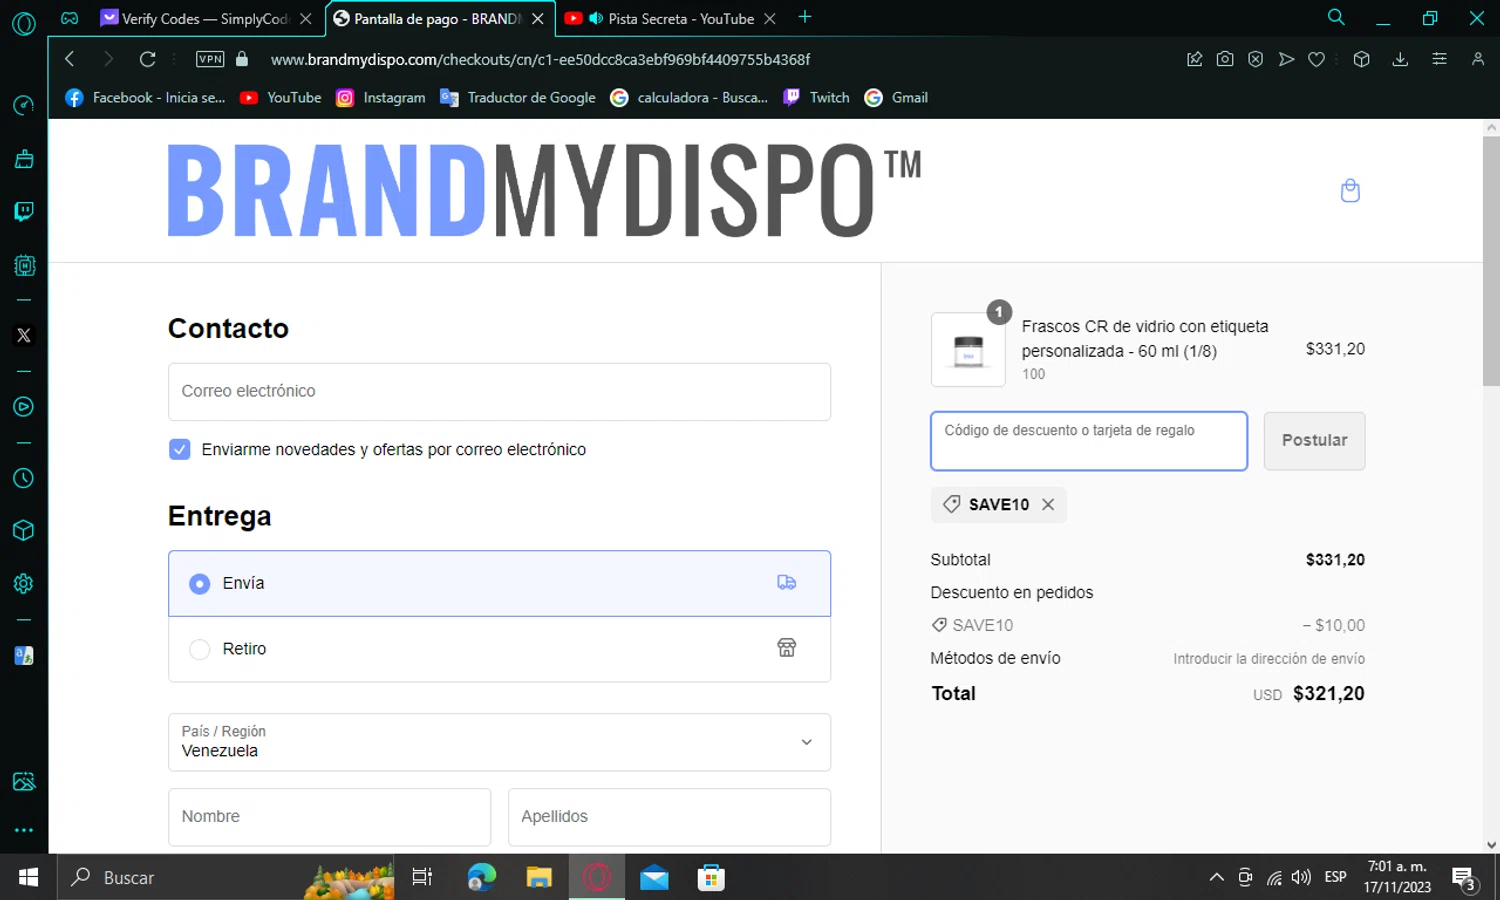Click the Postular discount apply button
1500x900 pixels.
point(1314,441)
